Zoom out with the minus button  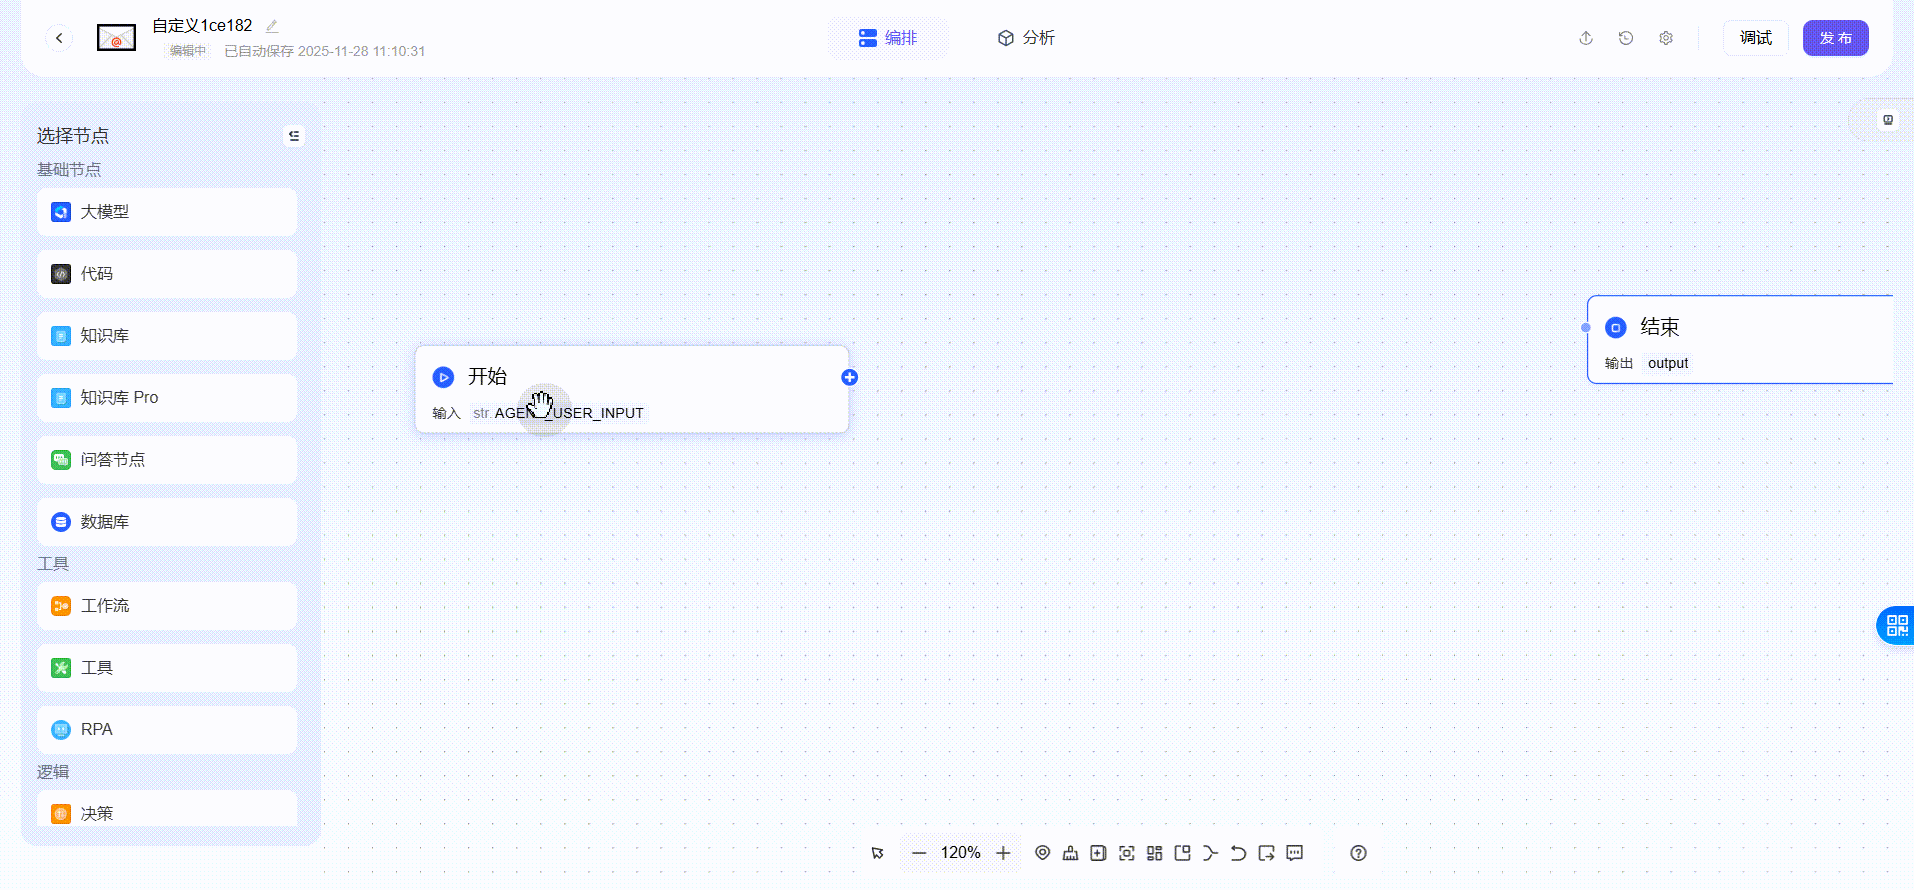919,853
